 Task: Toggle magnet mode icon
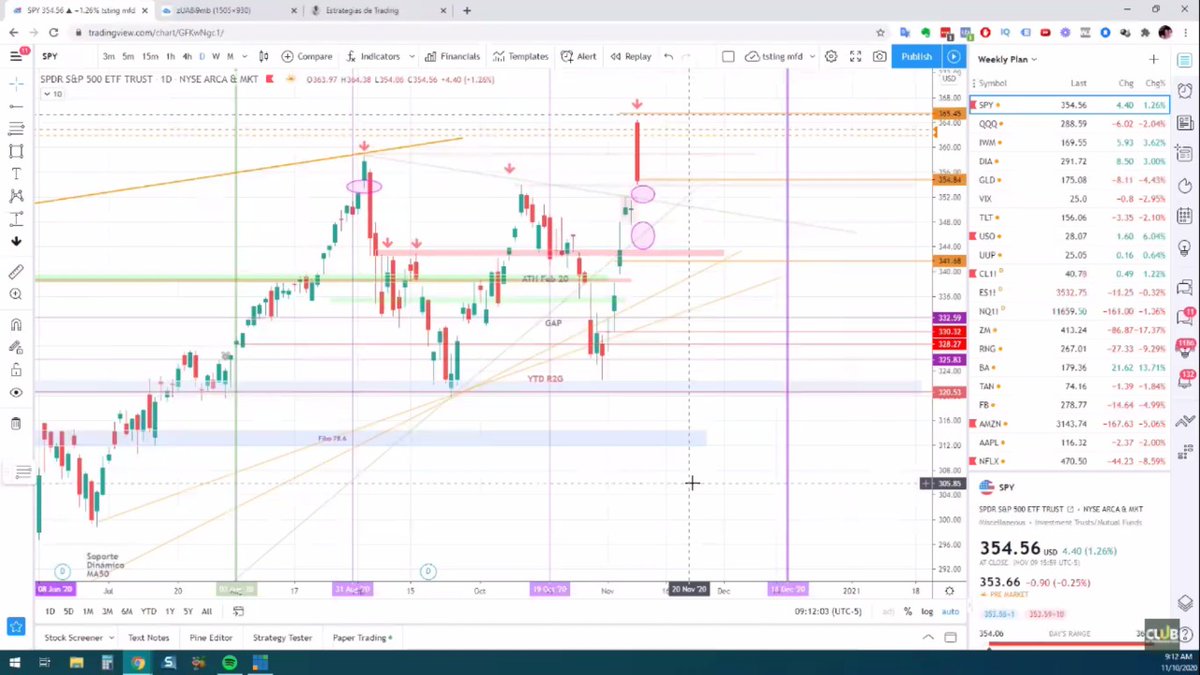pyautogui.click(x=16, y=324)
